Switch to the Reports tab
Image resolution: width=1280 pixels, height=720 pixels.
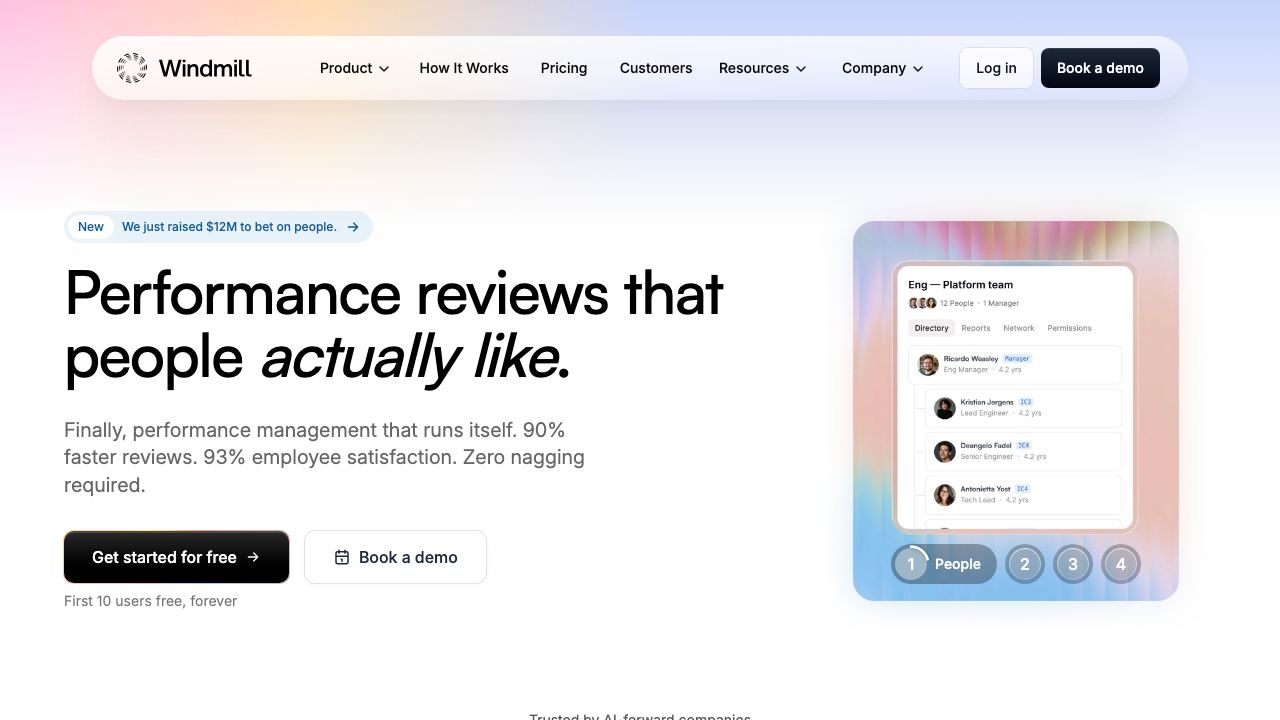[976, 328]
